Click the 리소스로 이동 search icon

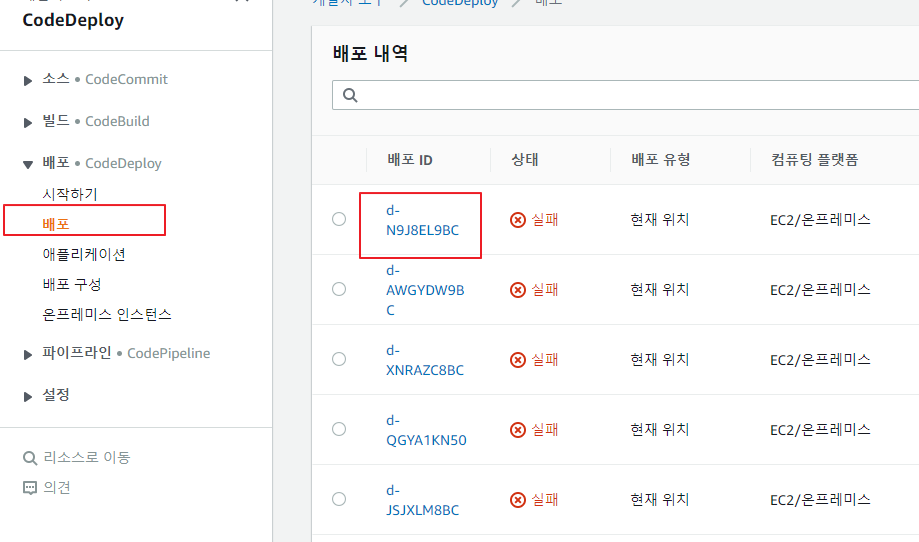coord(29,458)
